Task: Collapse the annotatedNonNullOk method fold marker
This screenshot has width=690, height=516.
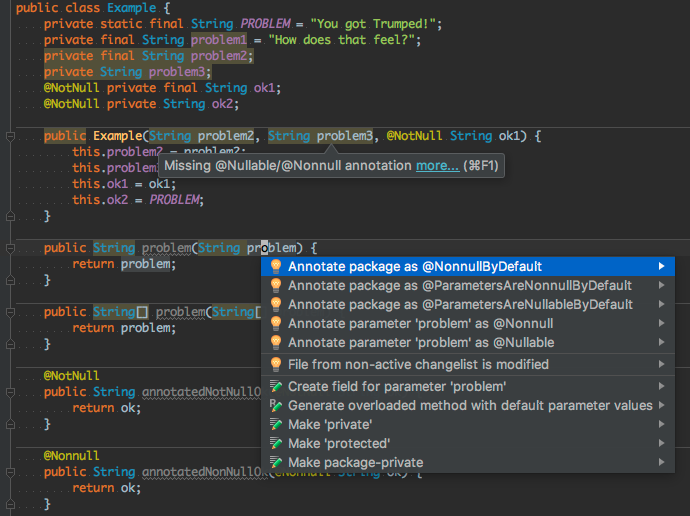Action: tap(11, 472)
